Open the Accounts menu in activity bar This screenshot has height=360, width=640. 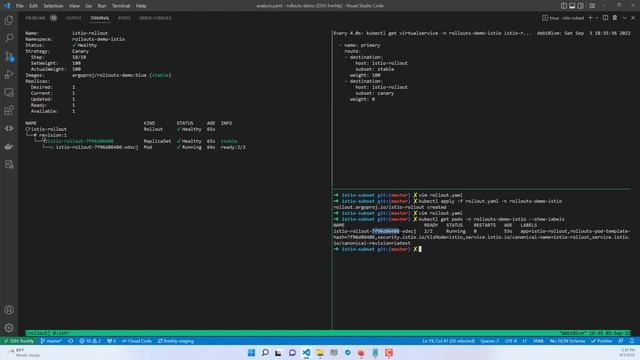pyautogui.click(x=9, y=310)
